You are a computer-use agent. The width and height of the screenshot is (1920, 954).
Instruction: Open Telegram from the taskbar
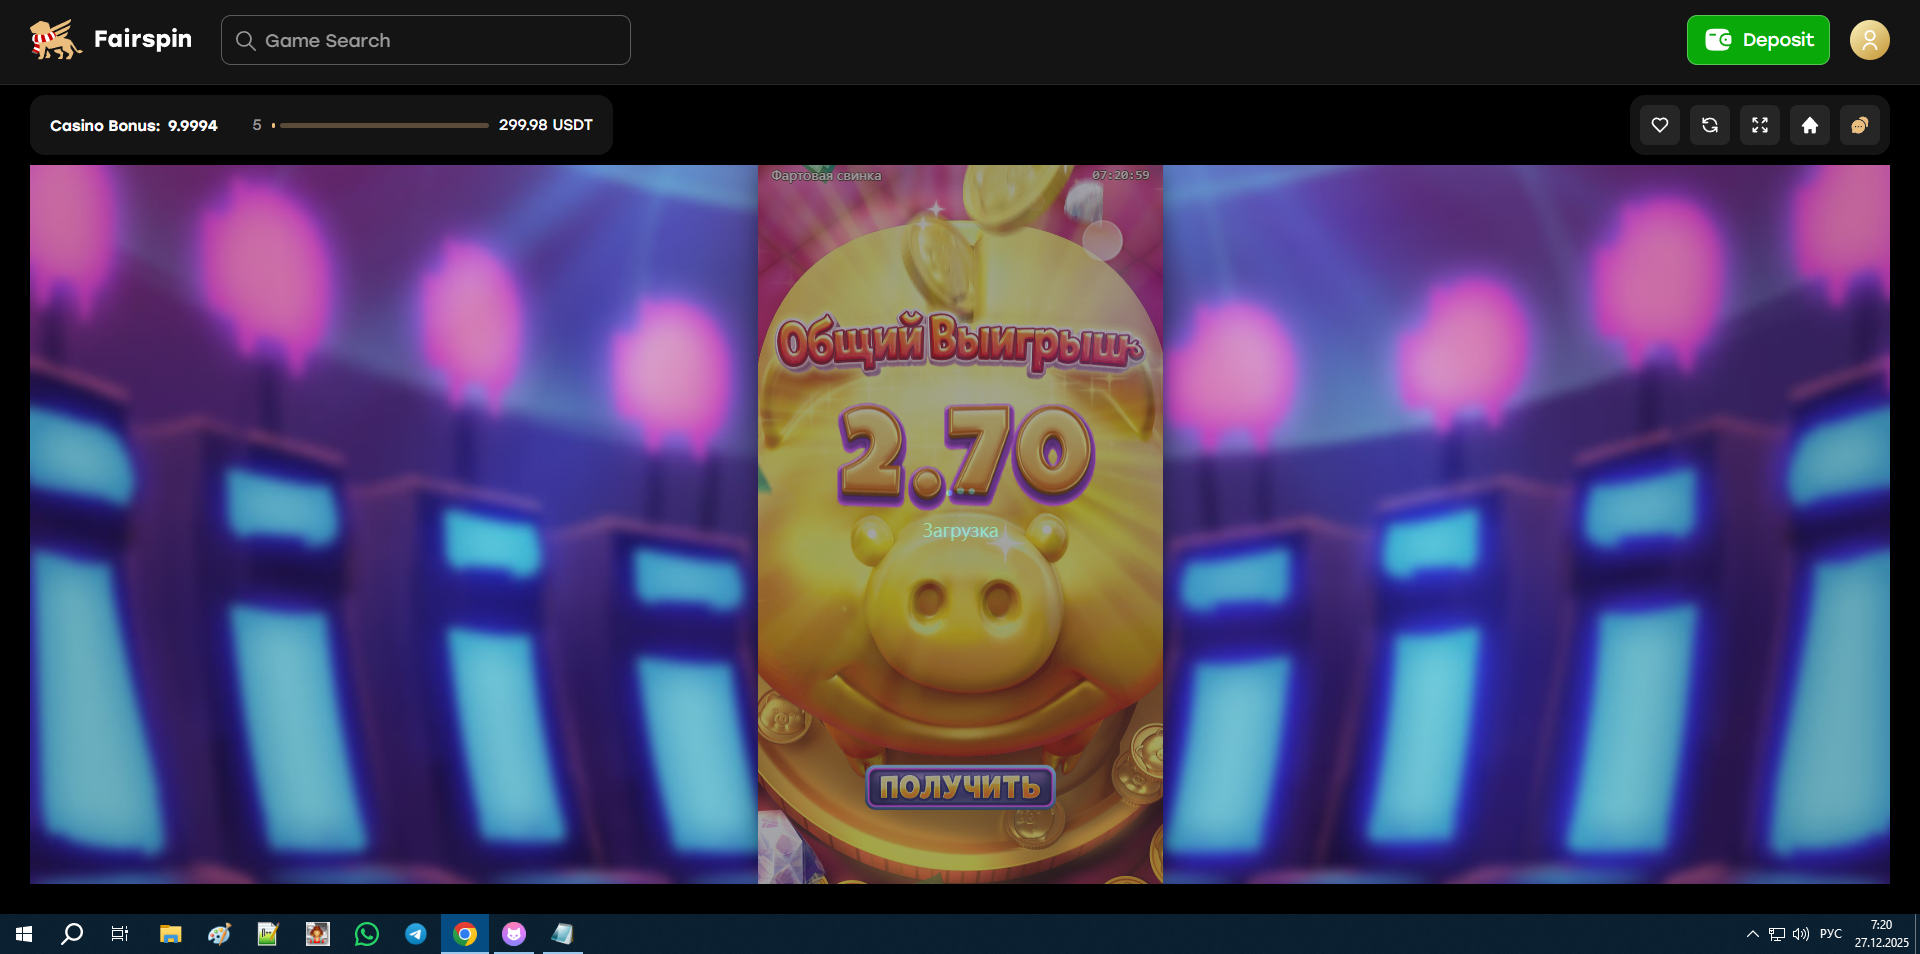(416, 934)
